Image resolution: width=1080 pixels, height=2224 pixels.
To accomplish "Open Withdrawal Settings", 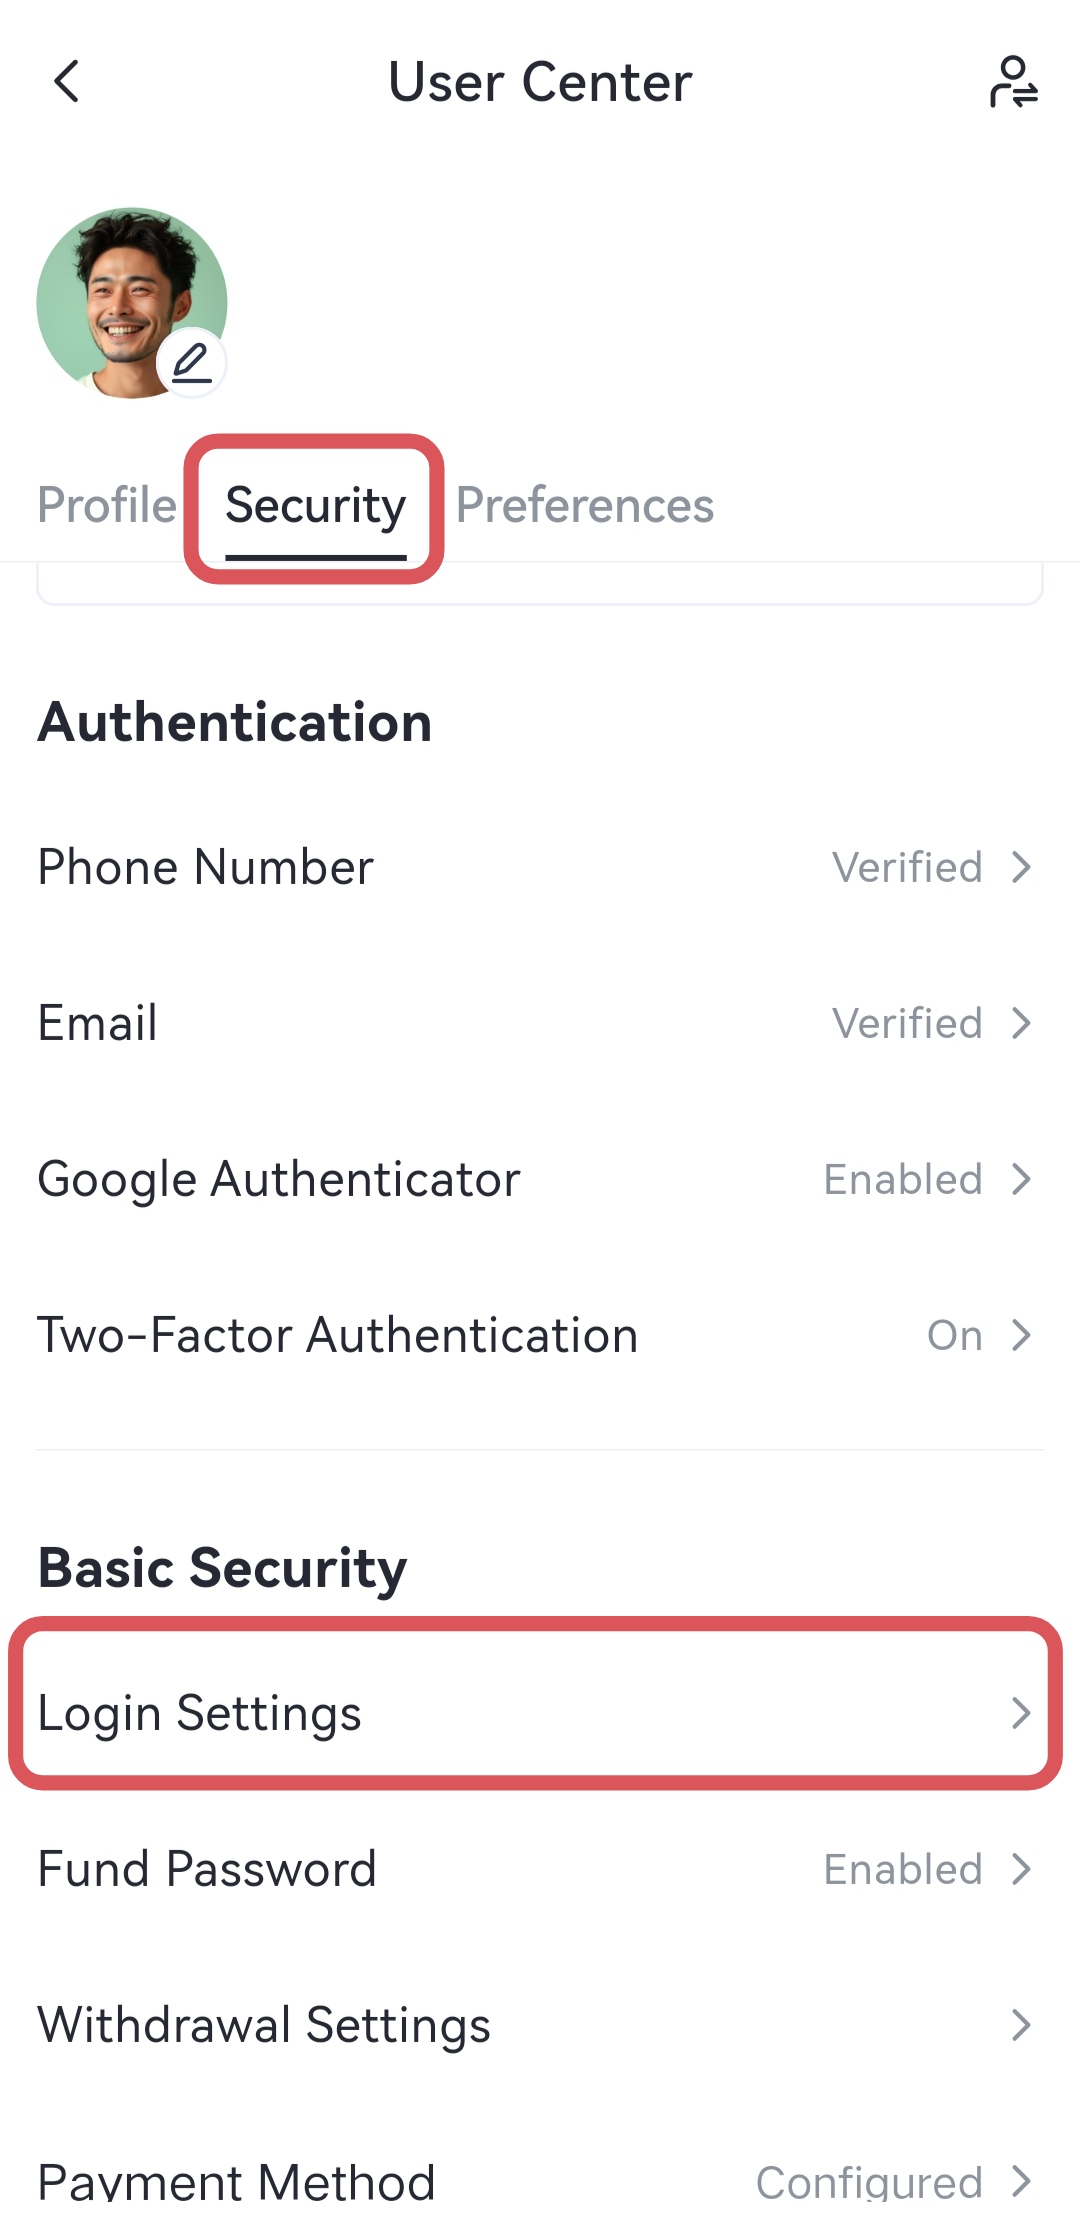I will [x=264, y=2025].
